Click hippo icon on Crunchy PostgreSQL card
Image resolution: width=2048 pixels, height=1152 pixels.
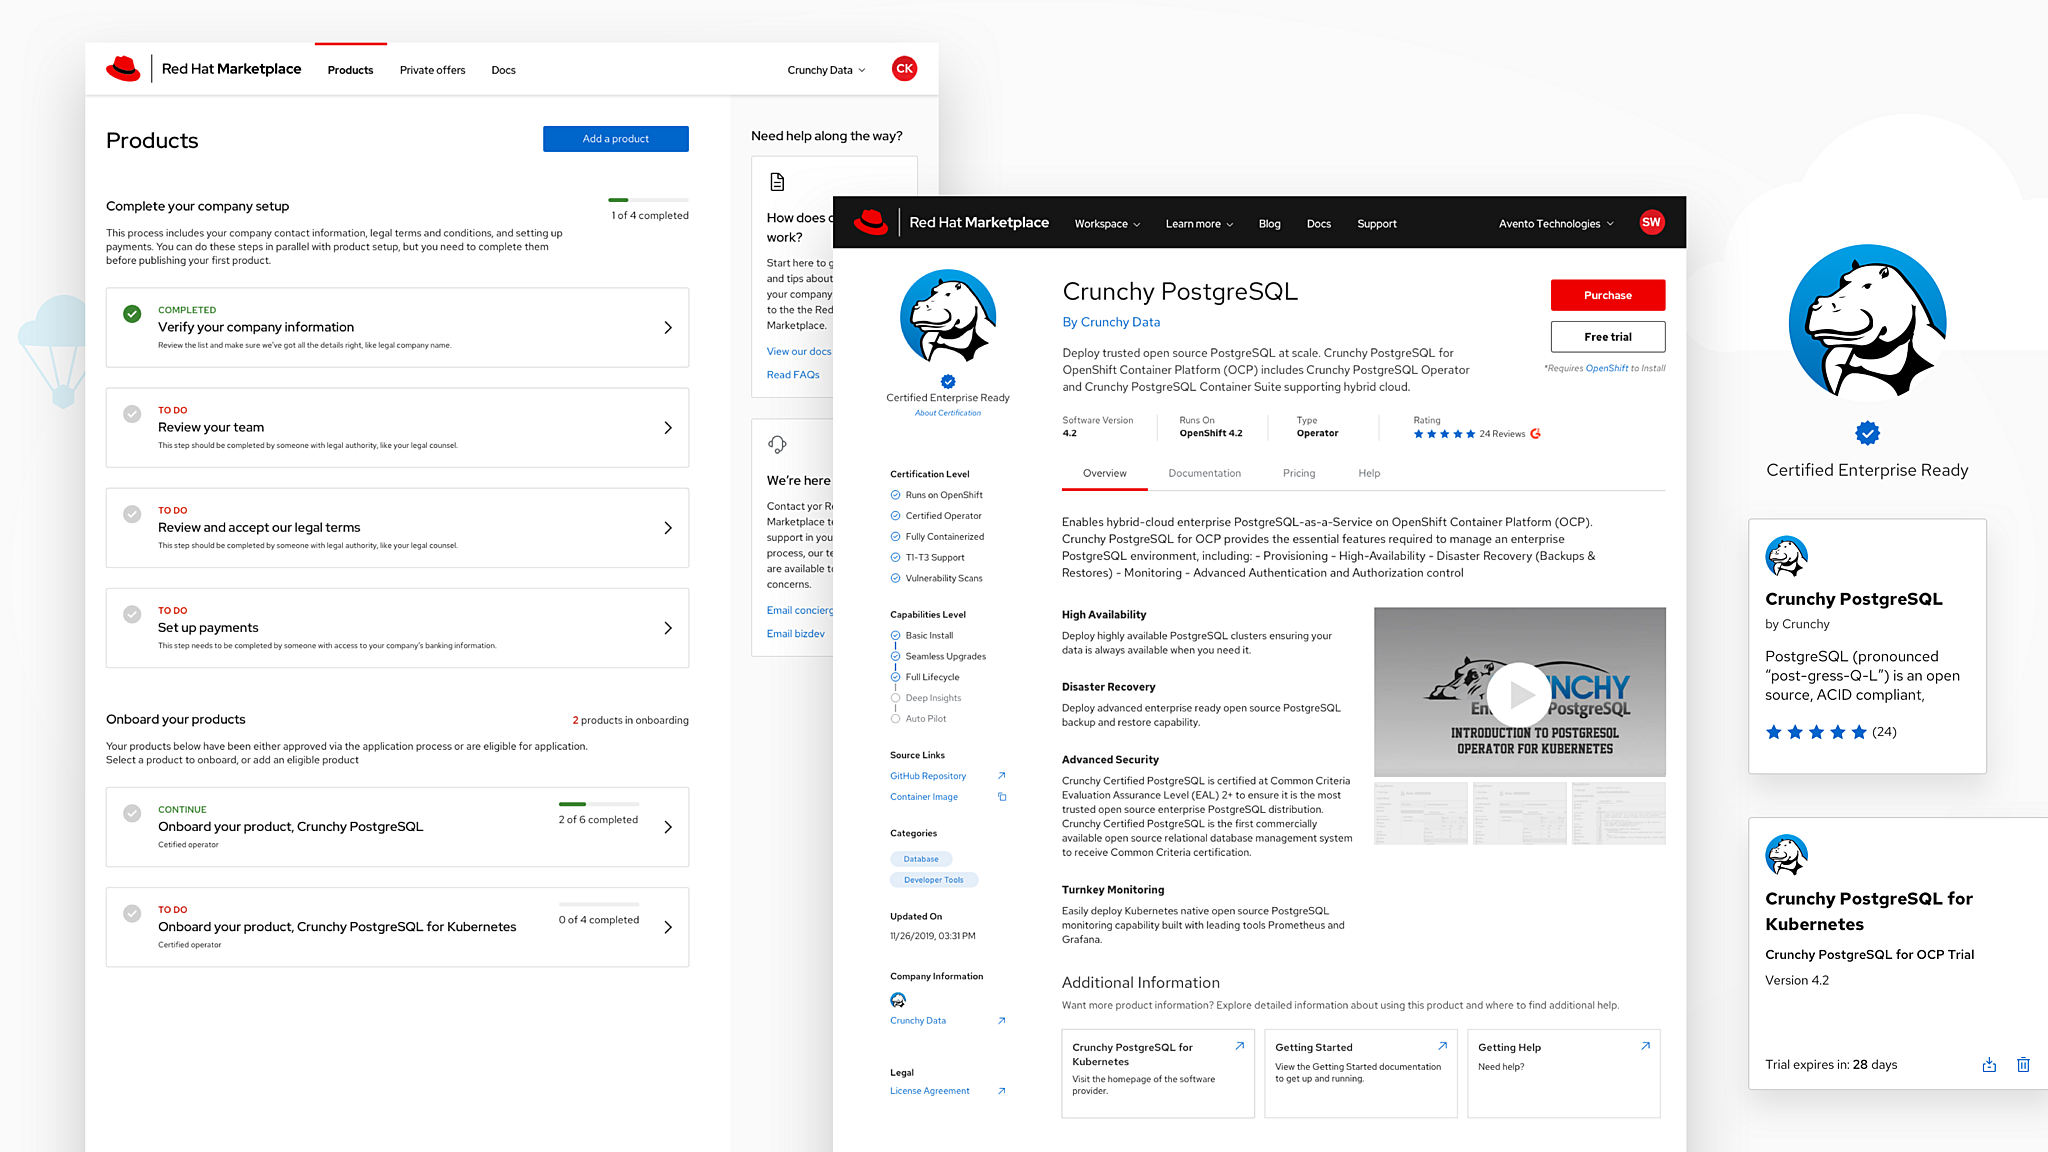click(1786, 556)
